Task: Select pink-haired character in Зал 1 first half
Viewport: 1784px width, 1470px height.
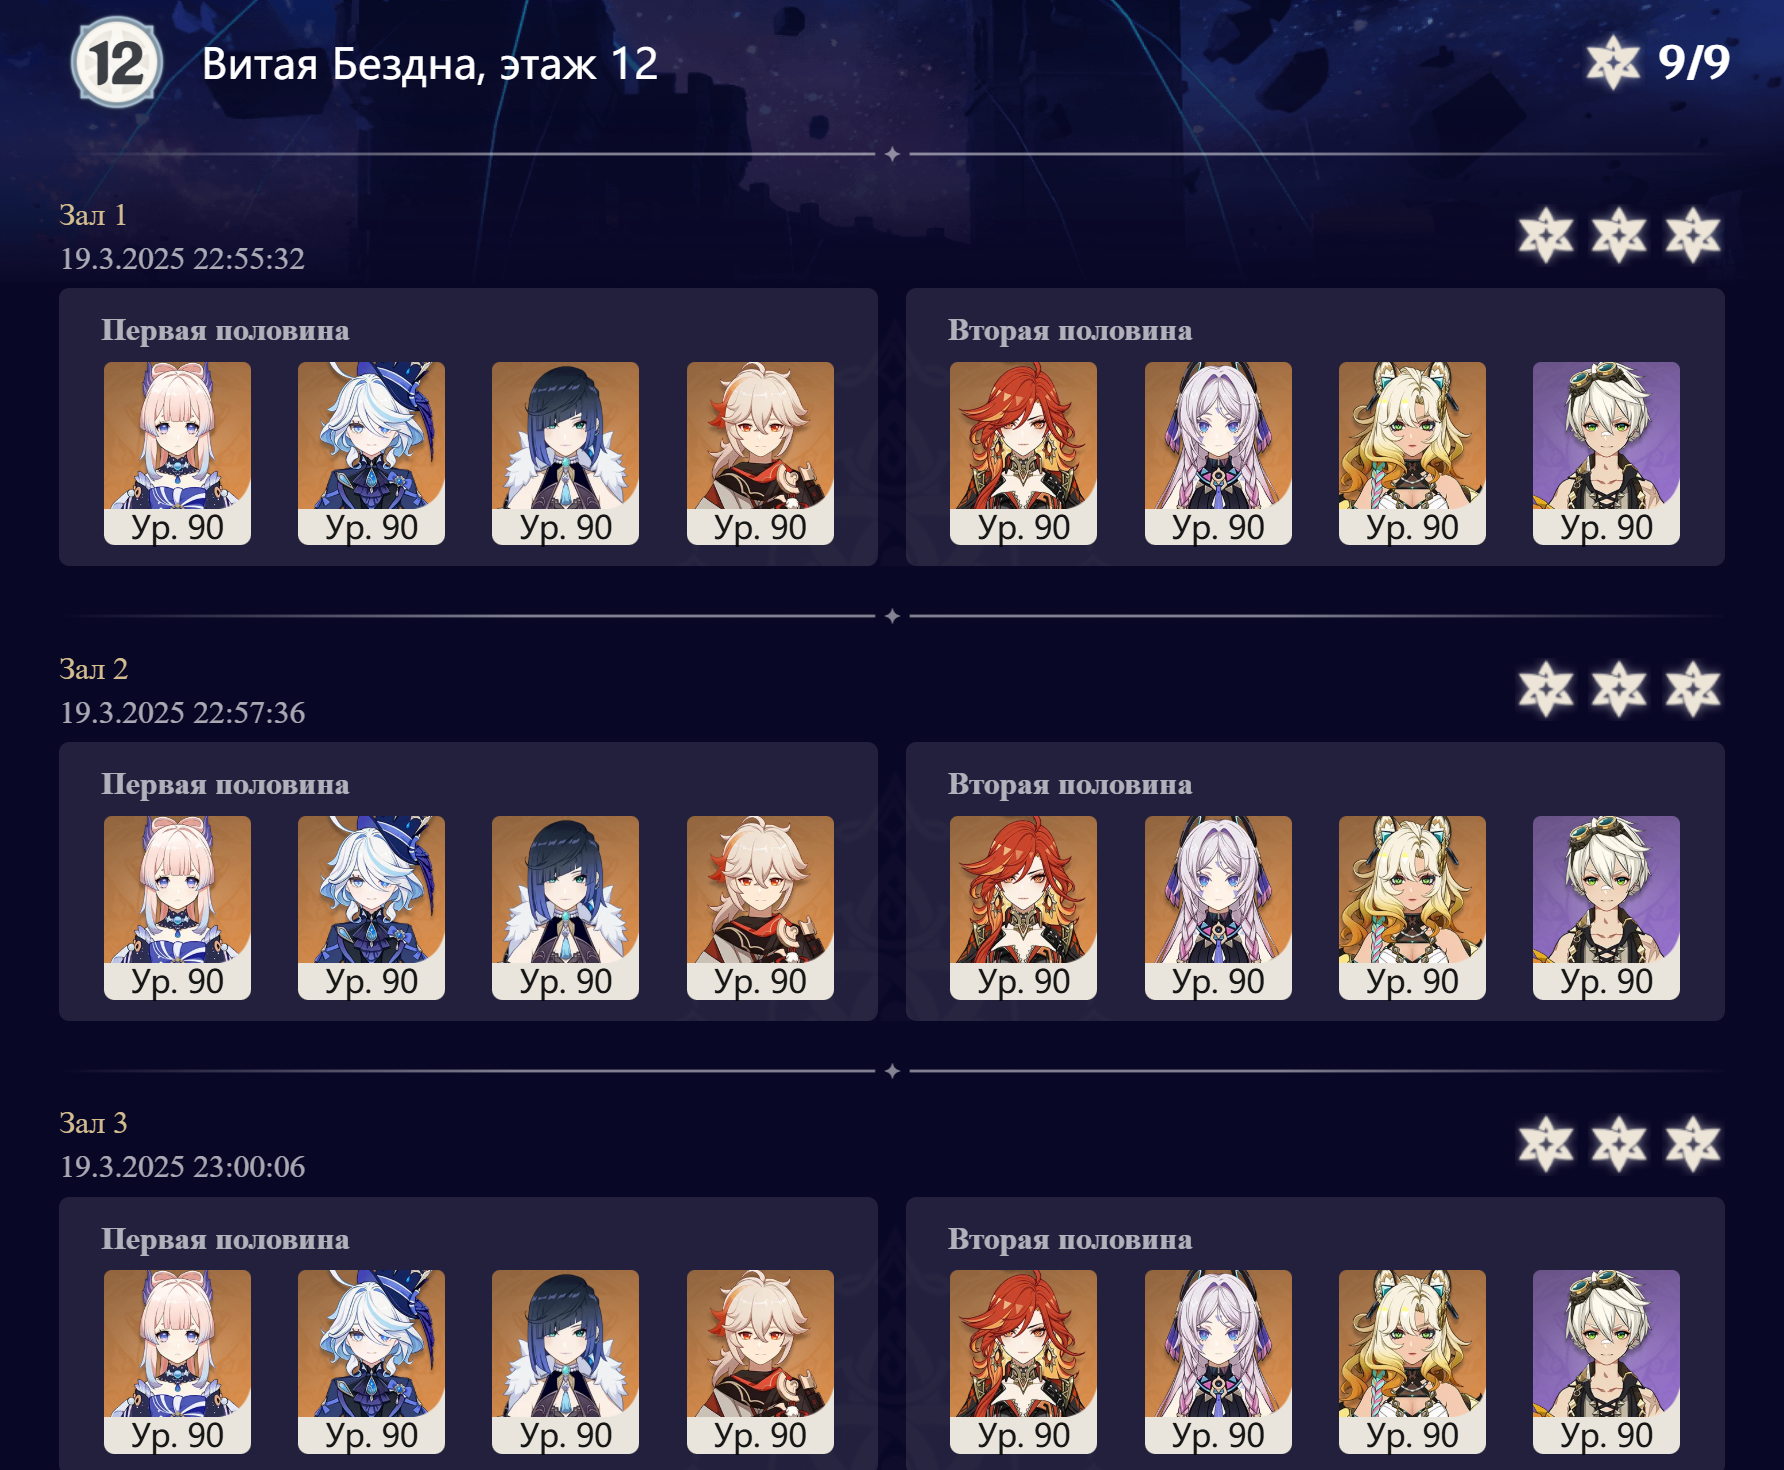Action: pyautogui.click(x=177, y=453)
